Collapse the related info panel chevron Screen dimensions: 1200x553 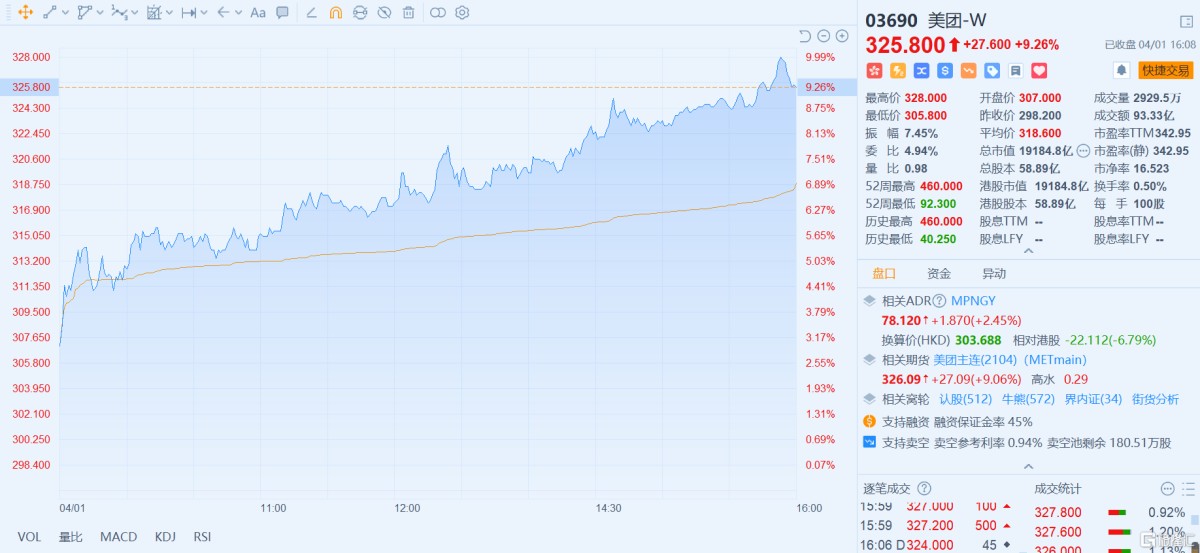click(1028, 466)
